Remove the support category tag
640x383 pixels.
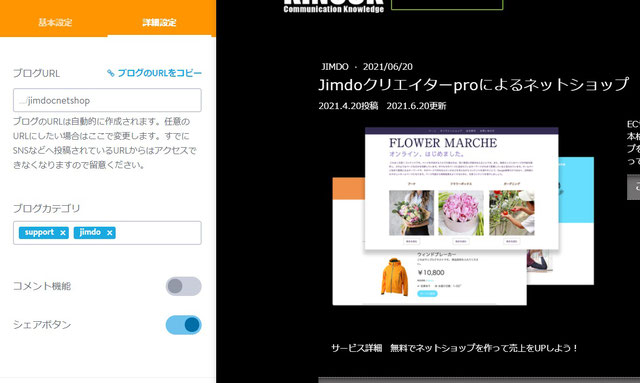[x=63, y=233]
